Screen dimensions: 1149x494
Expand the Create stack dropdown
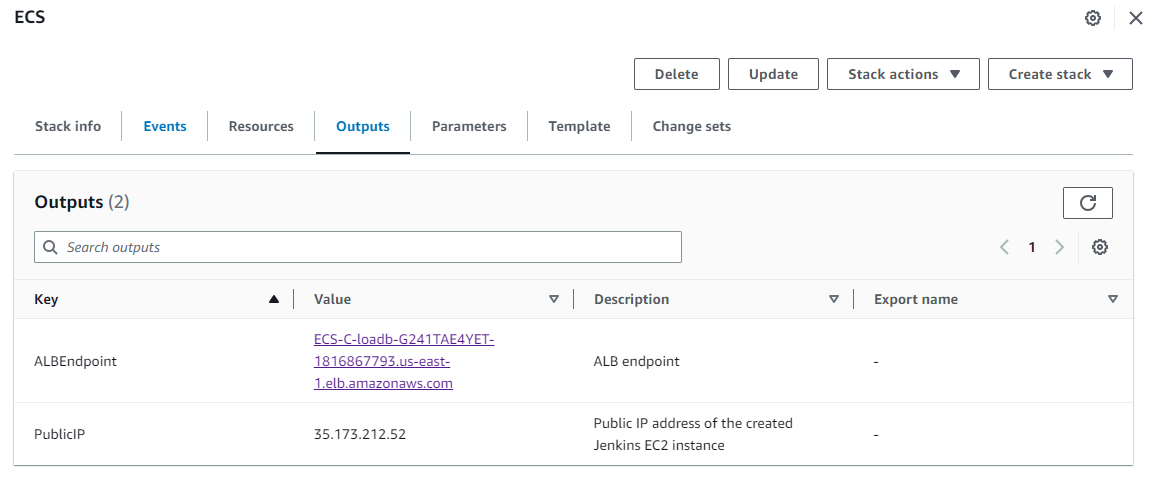coord(1060,74)
